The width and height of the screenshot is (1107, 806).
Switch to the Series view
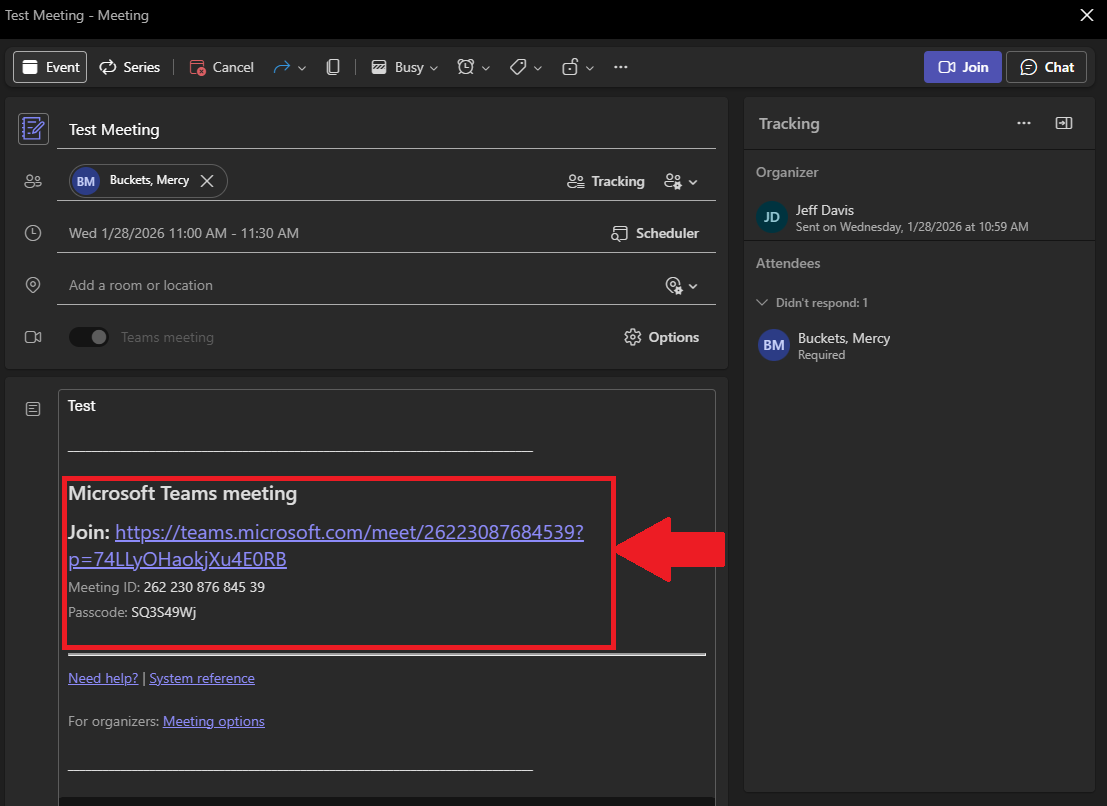click(x=130, y=67)
